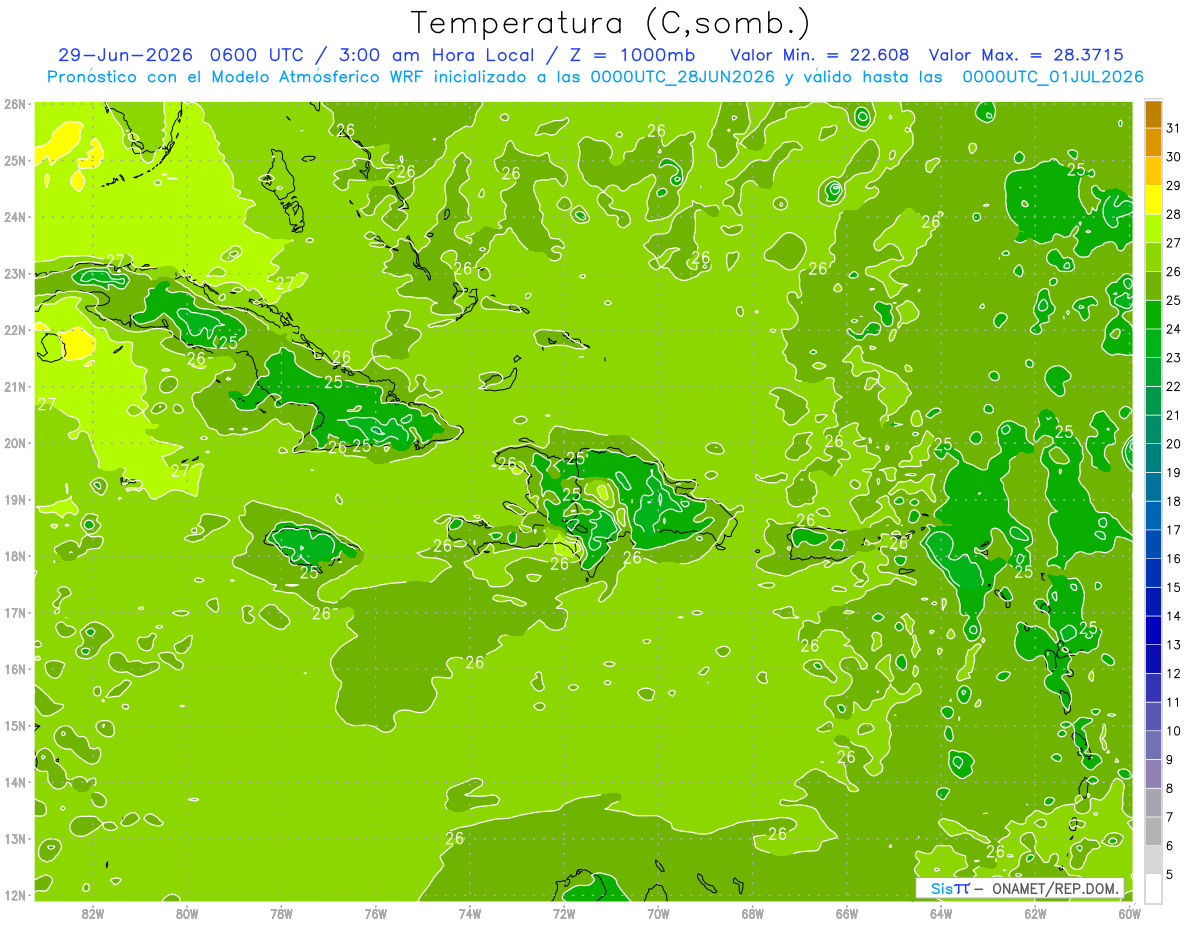Select the dark blue legend swatch between 12 and 13
This screenshot has height=927, width=1200.
click(1153, 659)
